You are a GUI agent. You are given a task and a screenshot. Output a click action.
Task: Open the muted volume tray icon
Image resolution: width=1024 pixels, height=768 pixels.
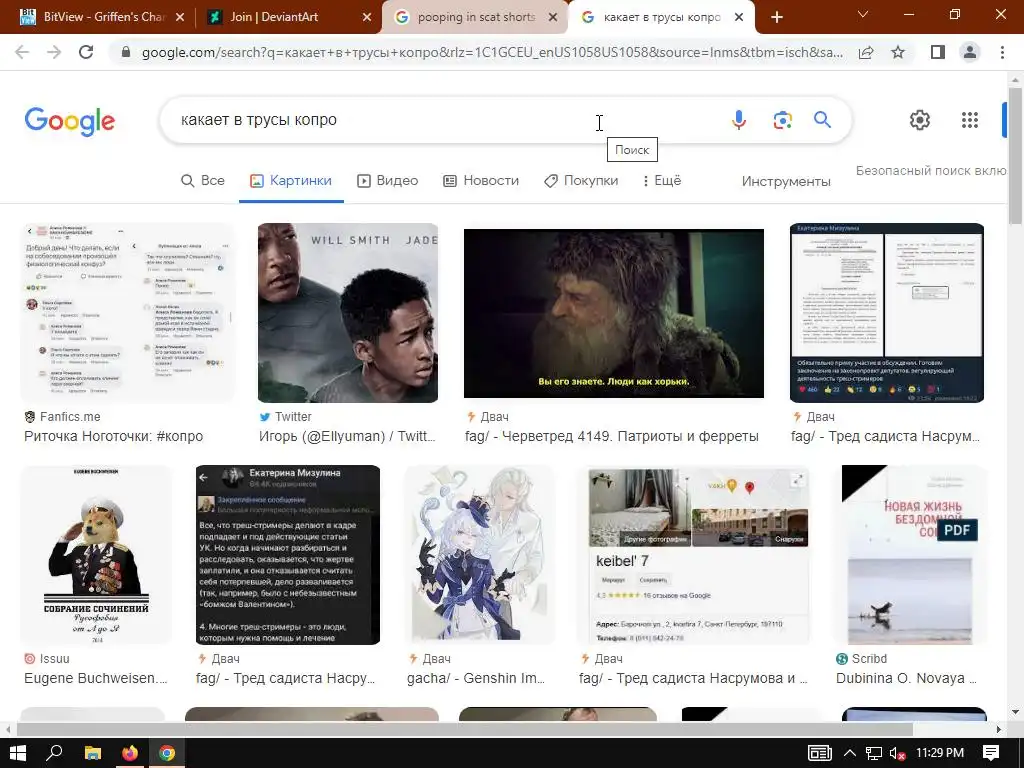pos(897,753)
